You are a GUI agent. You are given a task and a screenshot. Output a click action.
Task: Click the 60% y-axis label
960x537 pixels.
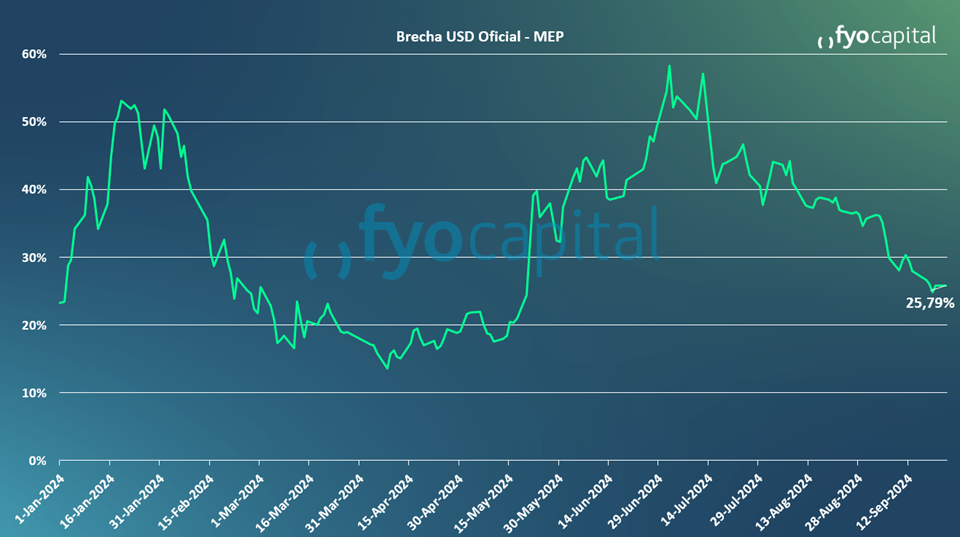tap(34, 54)
